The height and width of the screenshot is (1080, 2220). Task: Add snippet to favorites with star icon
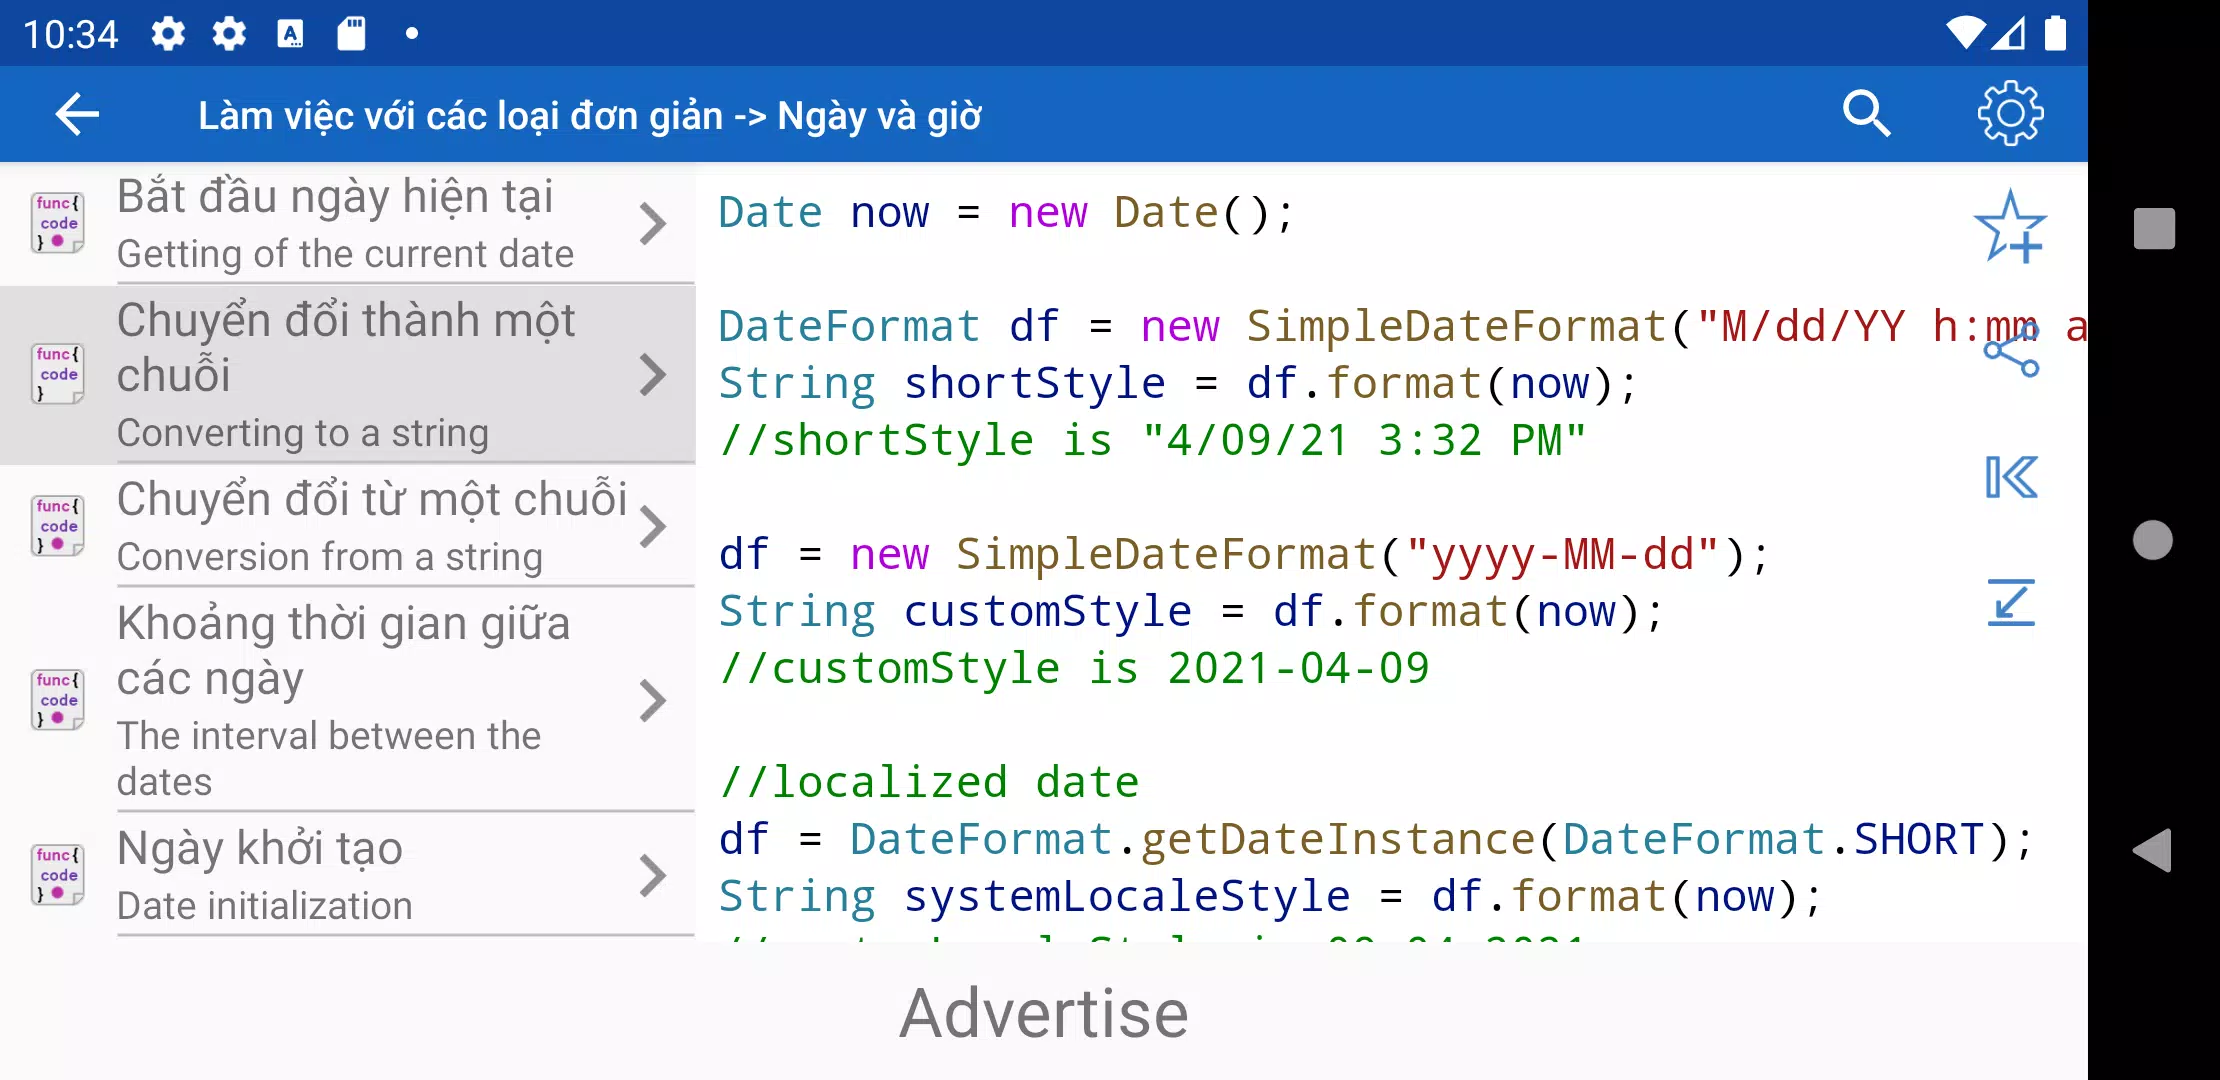[x=2010, y=227]
